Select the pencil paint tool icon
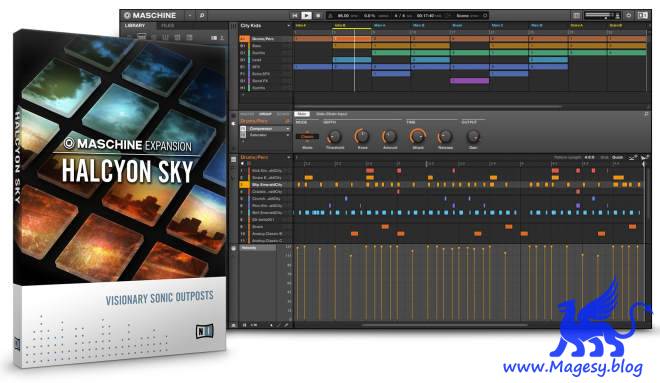The height and width of the screenshot is (383, 660). tap(286, 325)
